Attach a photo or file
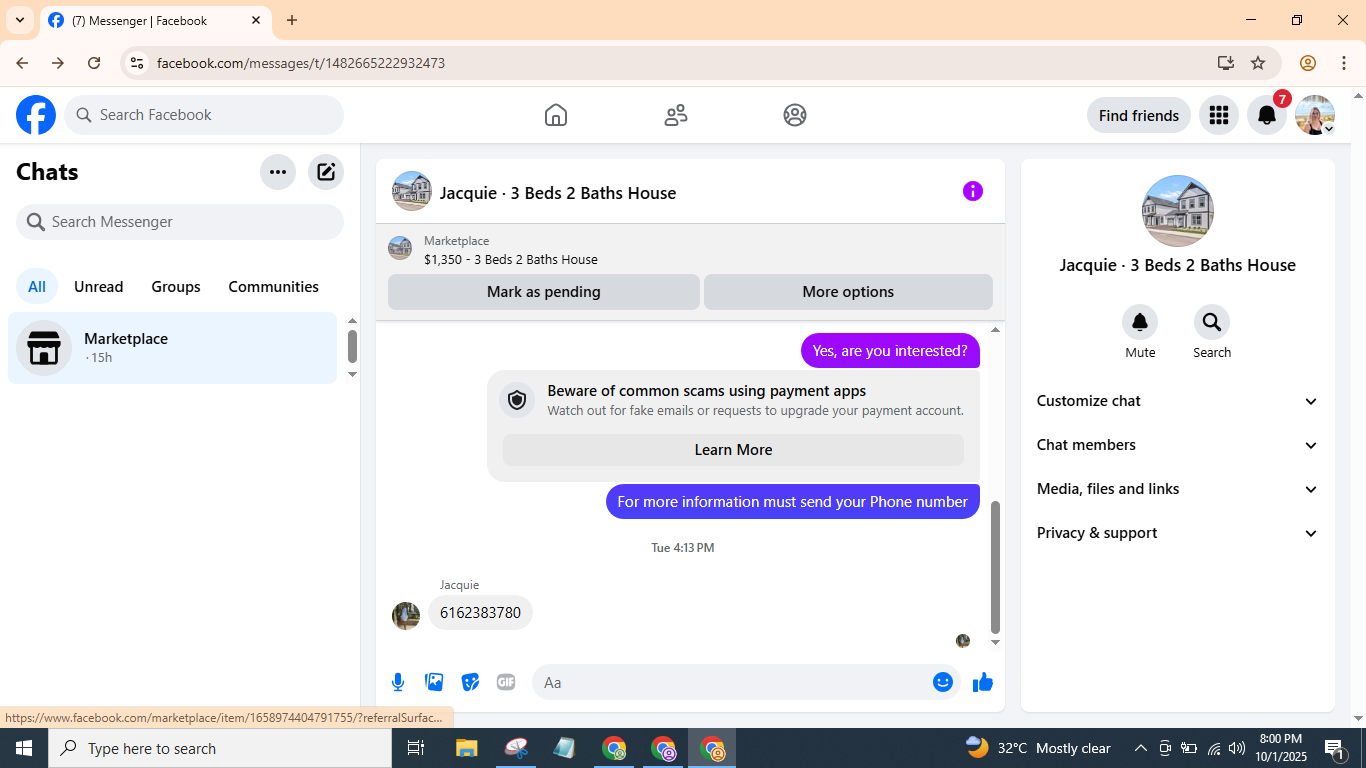Image resolution: width=1366 pixels, height=768 pixels. point(434,682)
